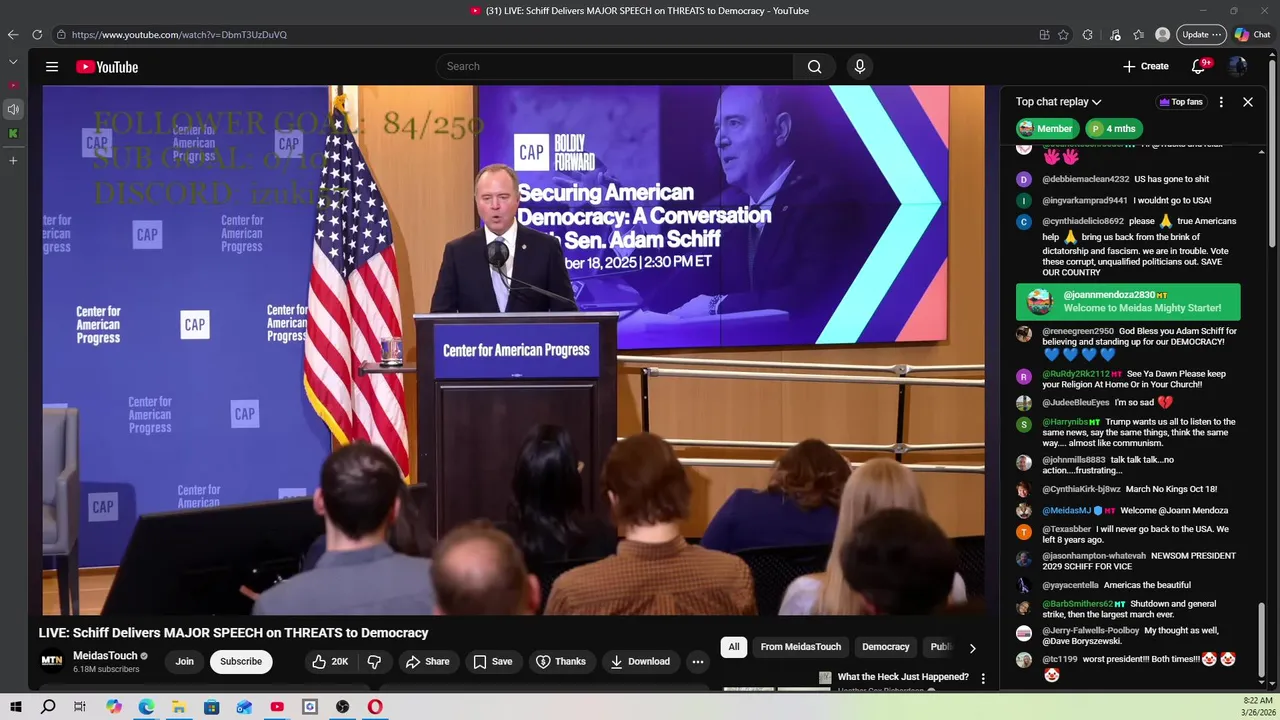Click @jasonhampton-whatevah chat message
Screen dimensions: 1280x720
point(1128,561)
